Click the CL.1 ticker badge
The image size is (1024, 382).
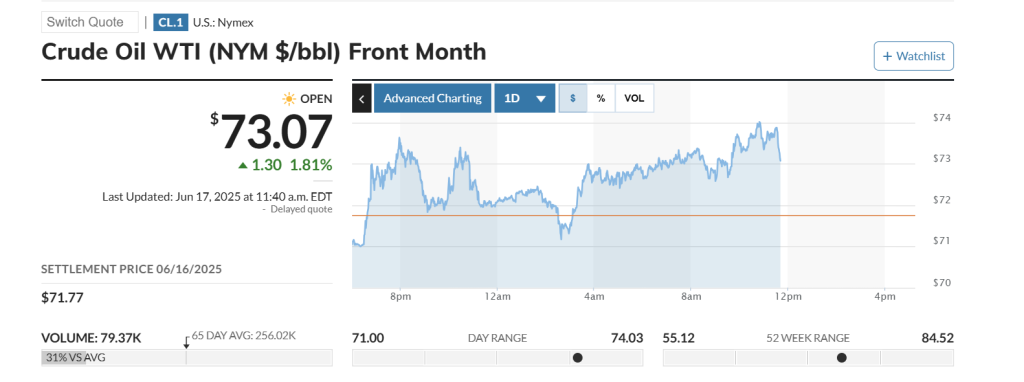click(x=171, y=22)
